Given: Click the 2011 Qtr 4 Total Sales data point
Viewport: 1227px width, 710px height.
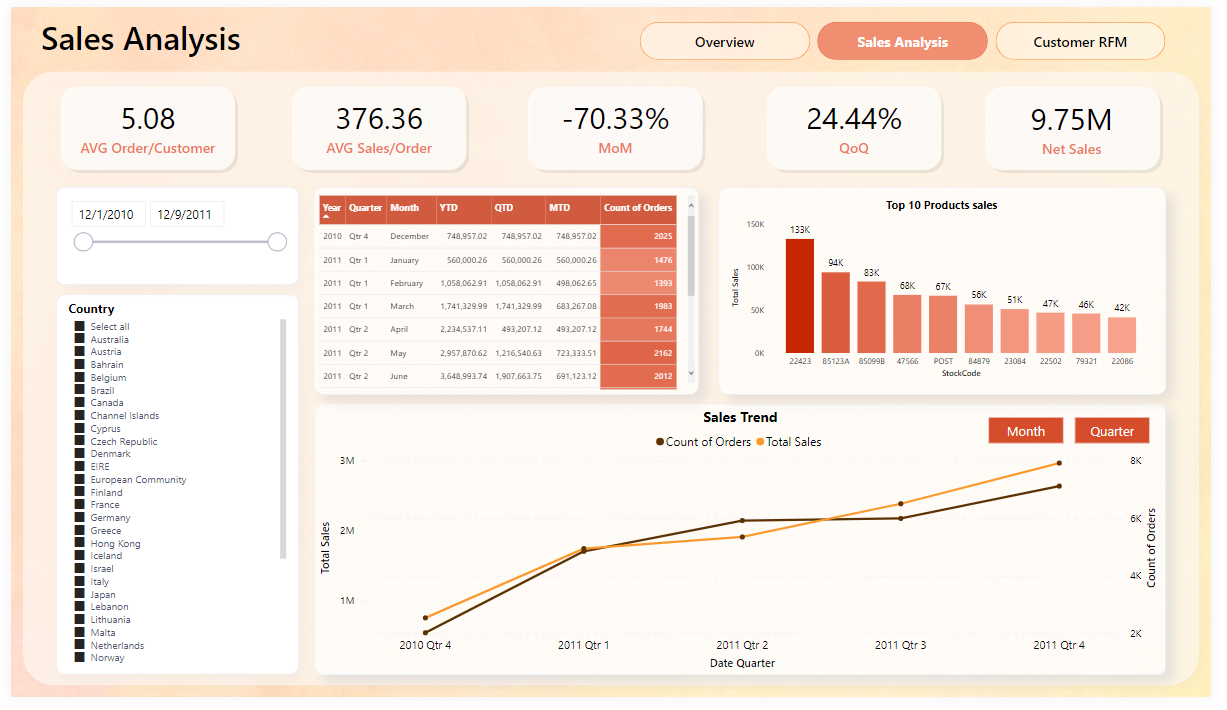Looking at the screenshot, I should (x=1059, y=463).
